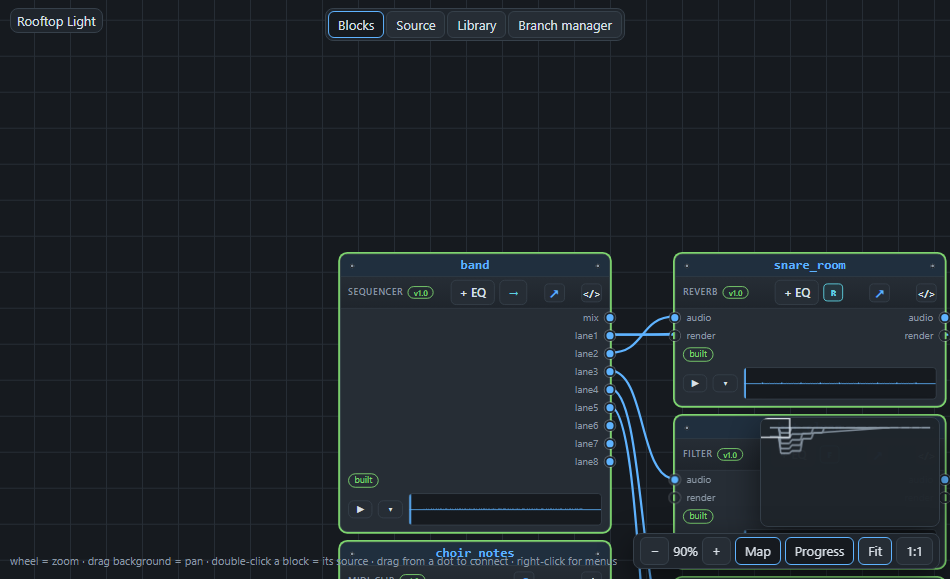The width and height of the screenshot is (950, 579).
Task: Click snare_room audio input port
Action: (675, 317)
